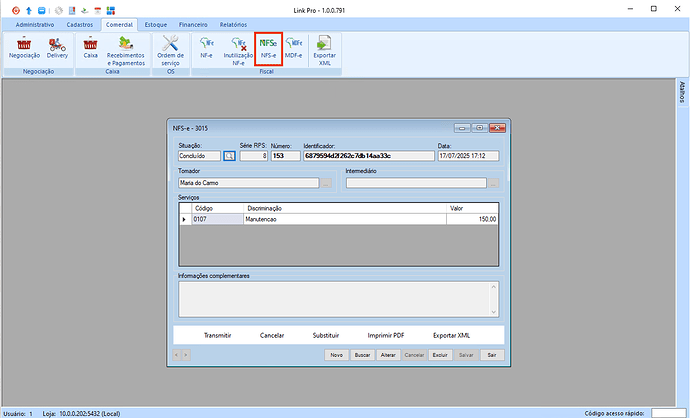690x418 pixels.
Task: Open Ordem de serviço tools icon
Action: 170,44
